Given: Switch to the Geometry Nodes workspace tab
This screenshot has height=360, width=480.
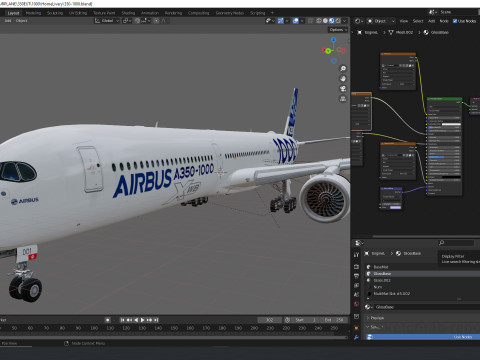Looking at the screenshot, I should point(230,13).
